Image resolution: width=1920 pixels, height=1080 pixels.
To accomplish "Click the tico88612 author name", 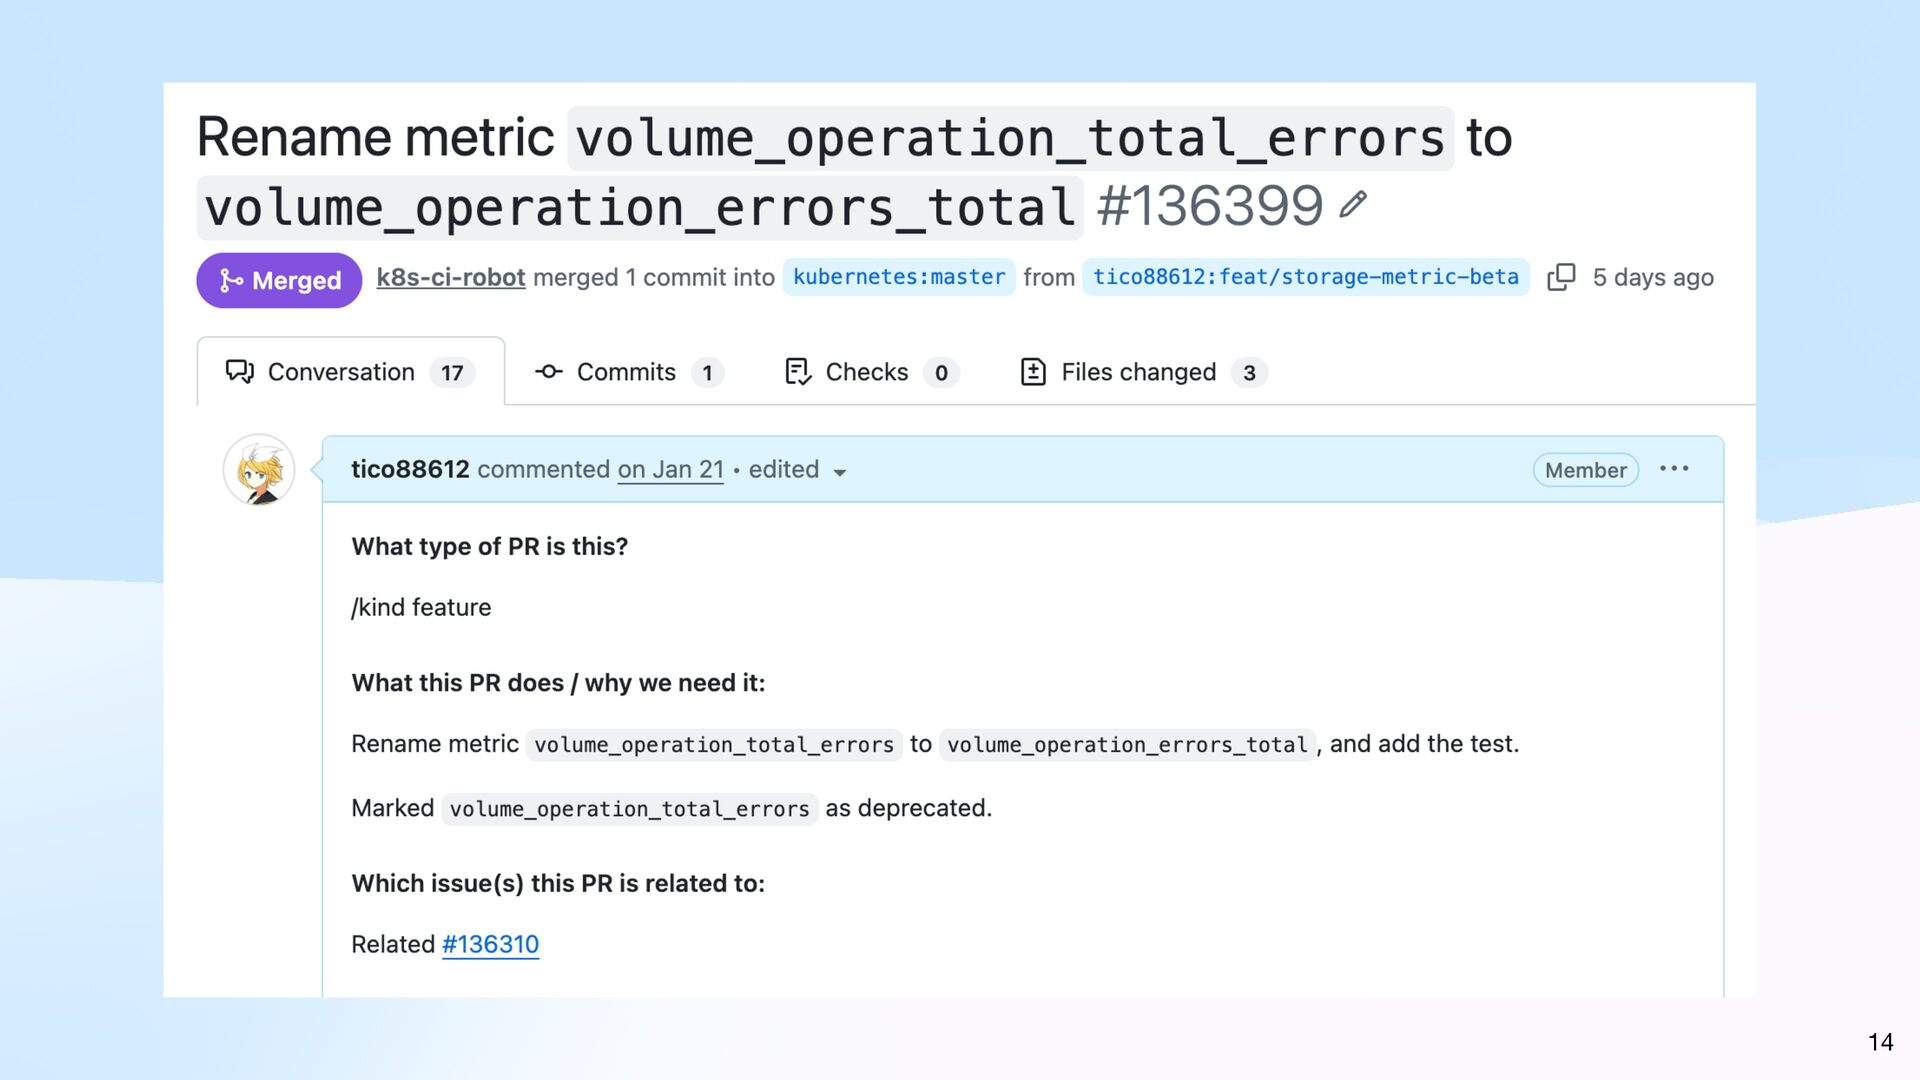I will (410, 469).
